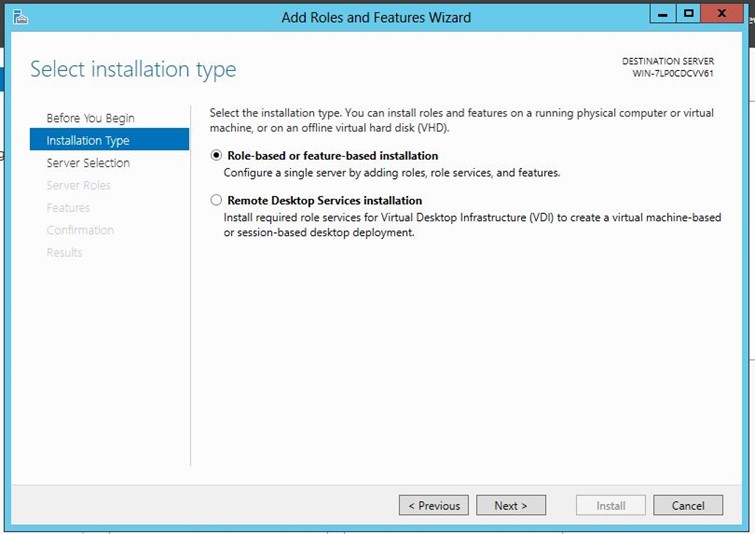Minimize the Add Roles and Features Wizard
The height and width of the screenshot is (534, 755).
coord(662,15)
